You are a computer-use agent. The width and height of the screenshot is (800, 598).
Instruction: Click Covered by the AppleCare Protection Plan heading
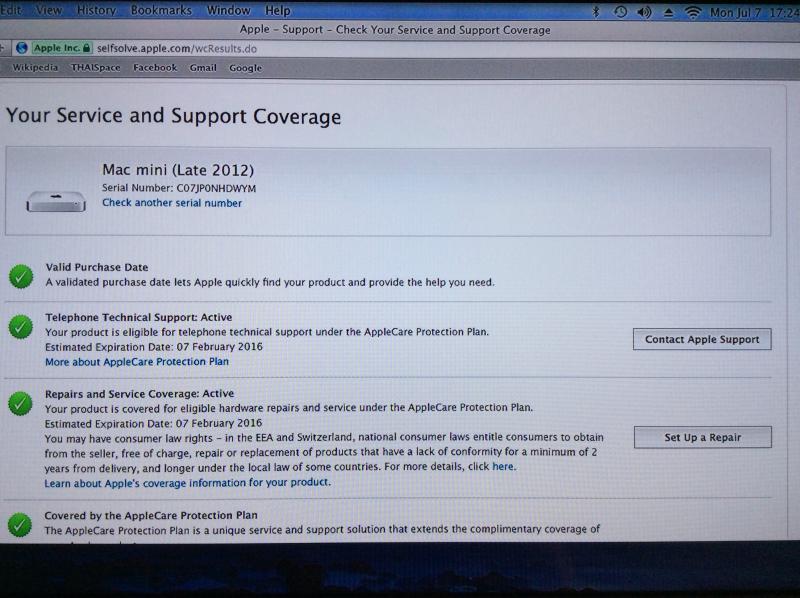pos(151,515)
